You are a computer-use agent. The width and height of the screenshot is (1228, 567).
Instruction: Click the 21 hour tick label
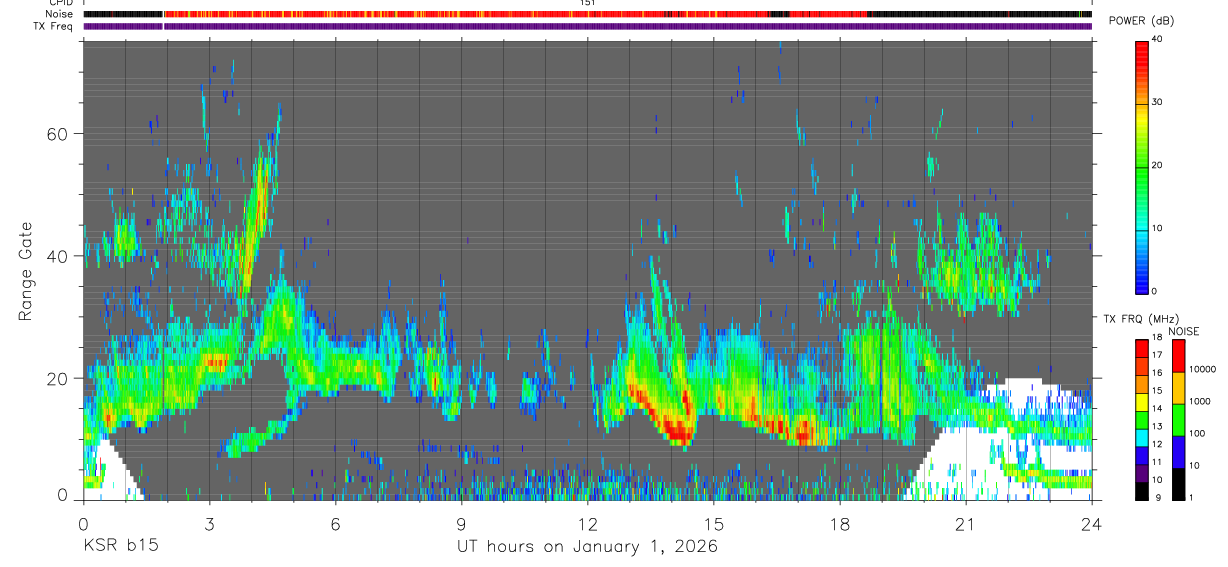tap(965, 523)
